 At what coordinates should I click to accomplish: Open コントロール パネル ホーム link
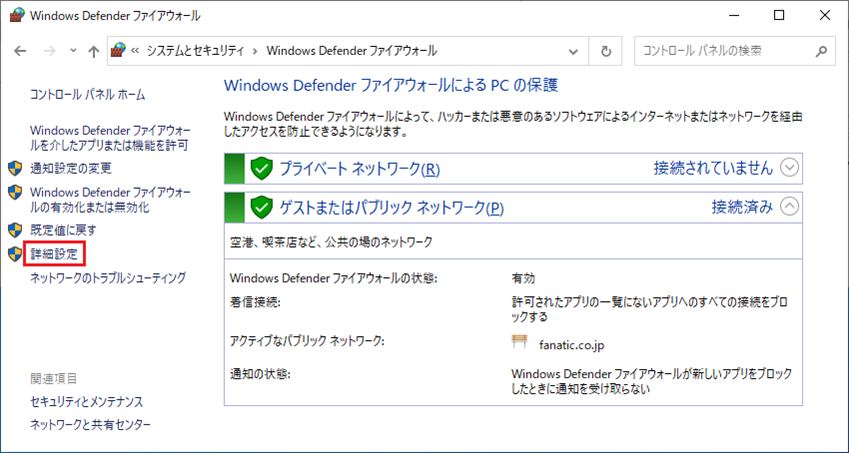(88, 95)
